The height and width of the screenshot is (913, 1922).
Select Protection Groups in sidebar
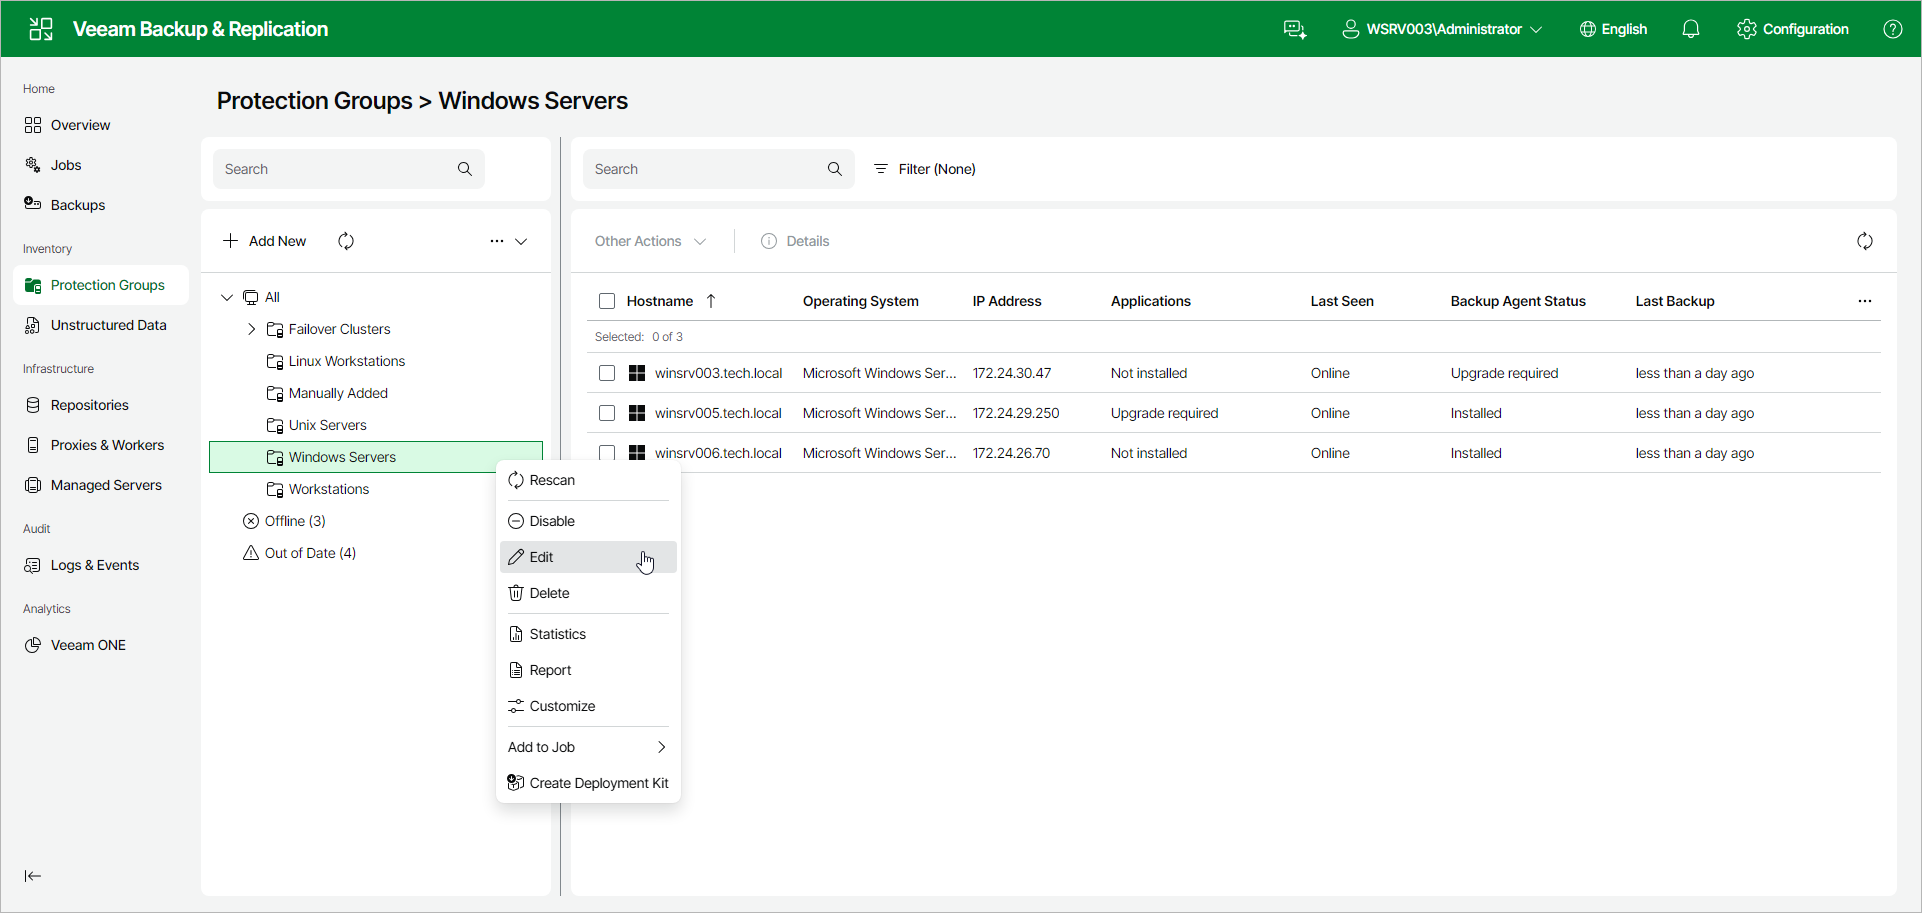point(101,285)
